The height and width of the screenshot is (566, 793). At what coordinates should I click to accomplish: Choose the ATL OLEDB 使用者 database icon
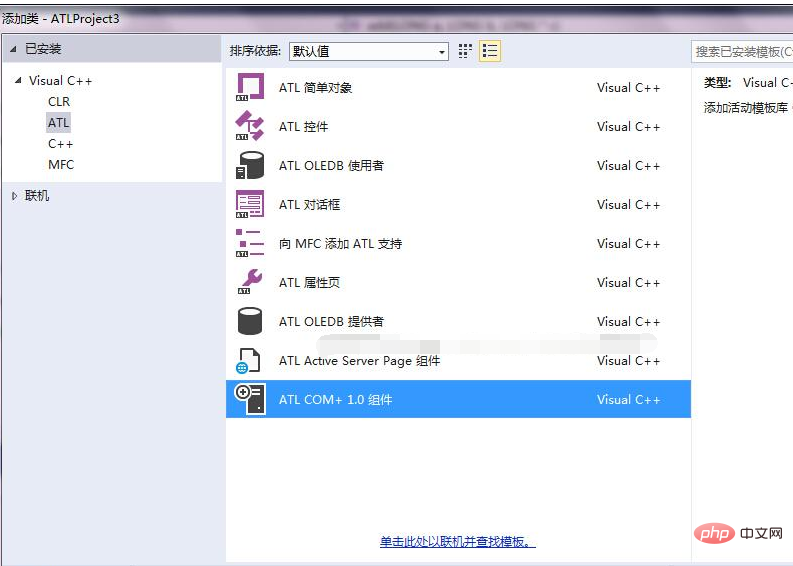[x=250, y=165]
